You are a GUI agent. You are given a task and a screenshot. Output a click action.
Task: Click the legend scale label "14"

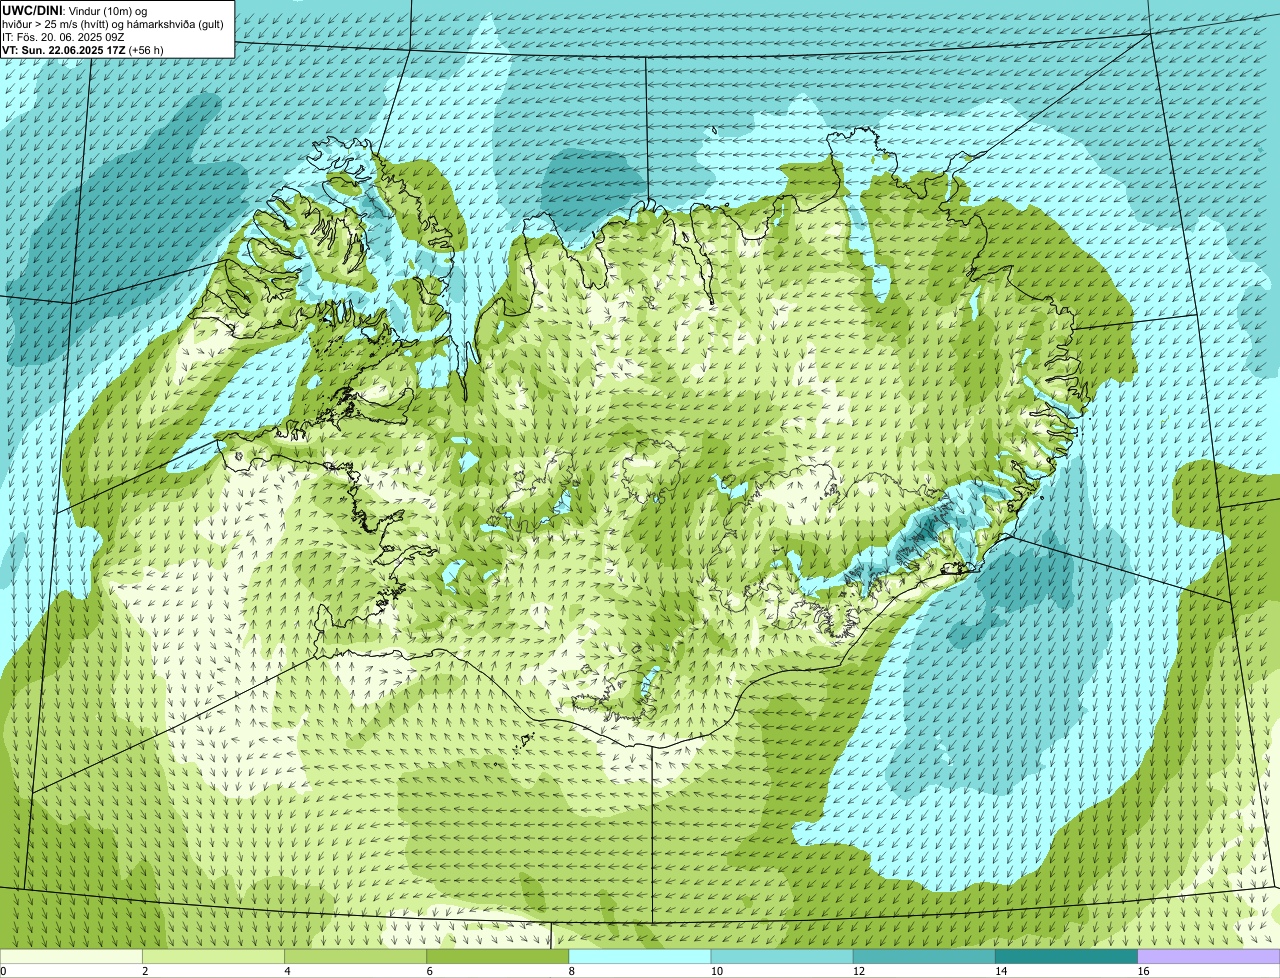[1000, 971]
